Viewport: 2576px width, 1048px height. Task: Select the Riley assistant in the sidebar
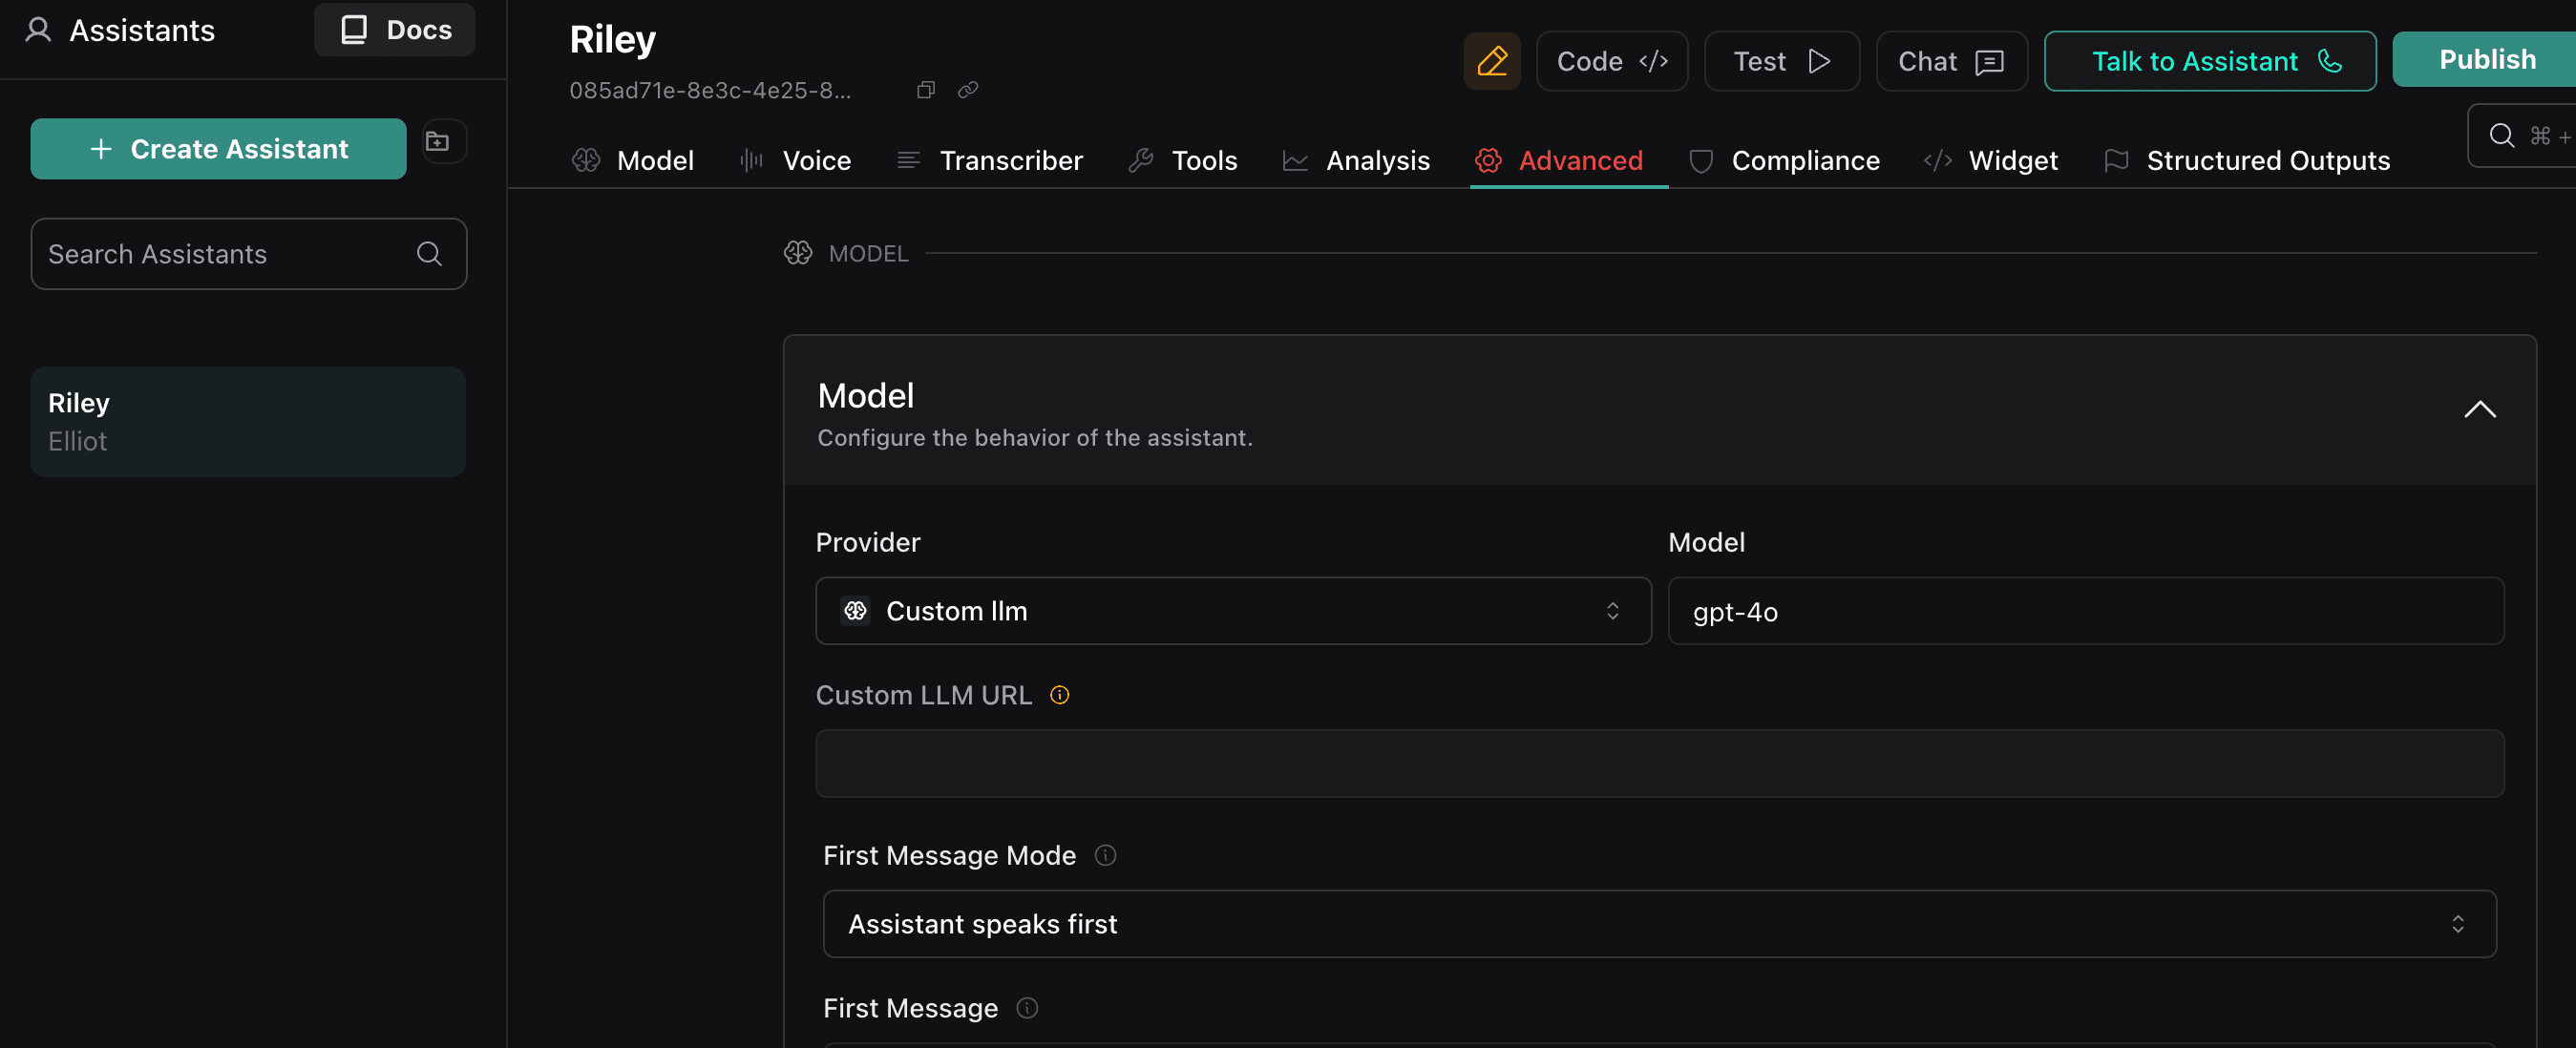click(248, 421)
